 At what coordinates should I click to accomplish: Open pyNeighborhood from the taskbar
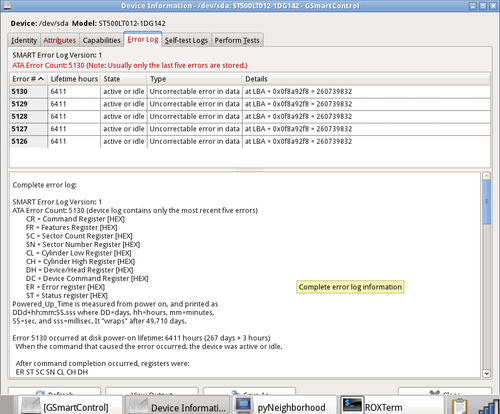284,406
